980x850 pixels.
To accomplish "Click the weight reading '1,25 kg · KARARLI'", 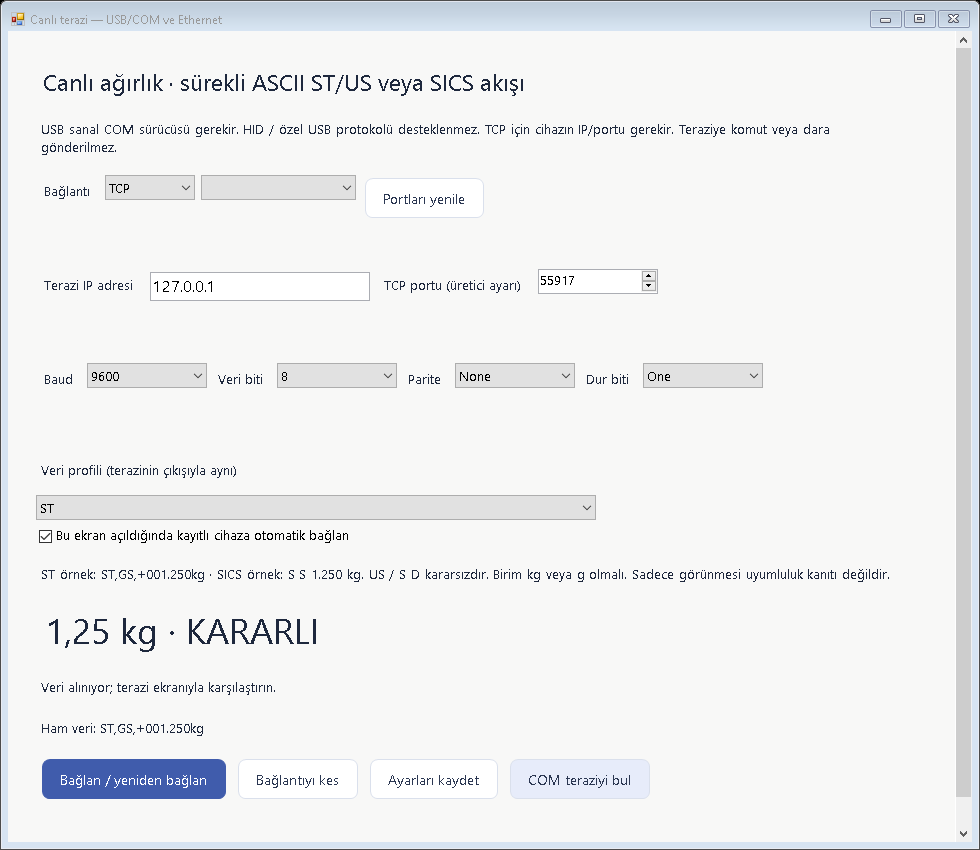I will pos(182,632).
